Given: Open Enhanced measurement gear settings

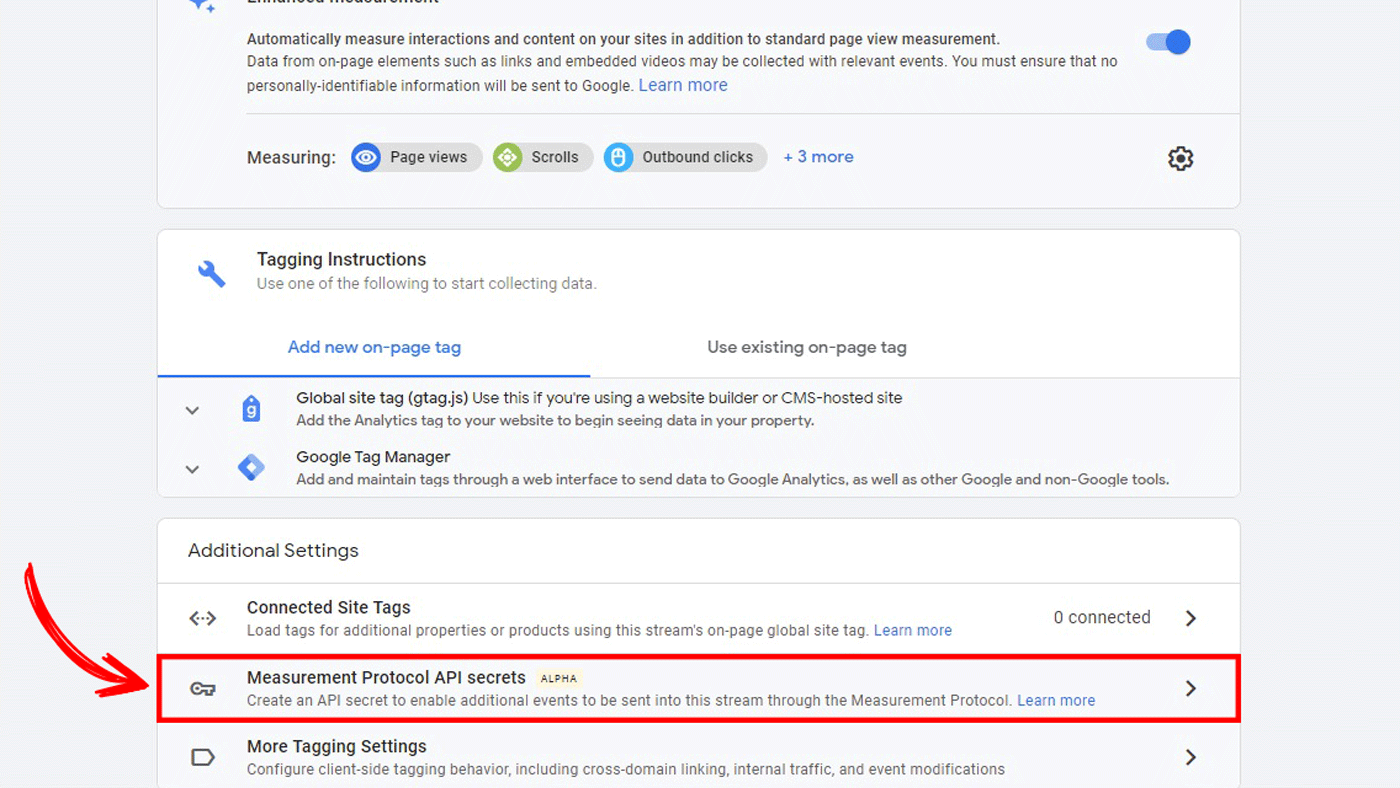Looking at the screenshot, I should tap(1181, 158).
